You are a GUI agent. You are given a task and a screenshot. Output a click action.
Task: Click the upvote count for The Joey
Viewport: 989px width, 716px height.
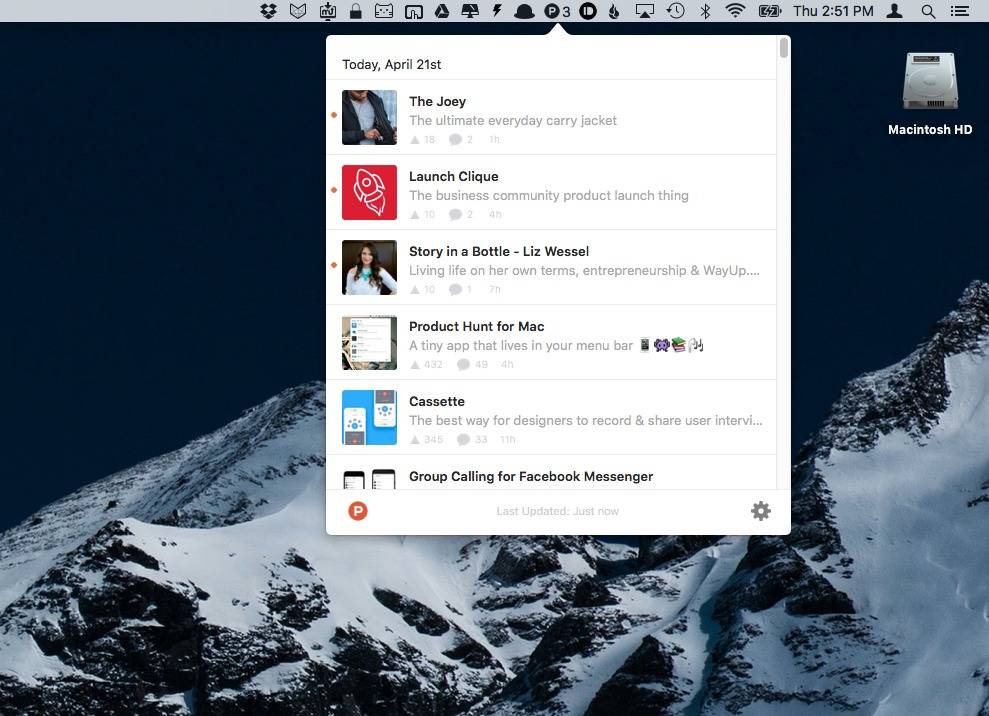tap(423, 139)
